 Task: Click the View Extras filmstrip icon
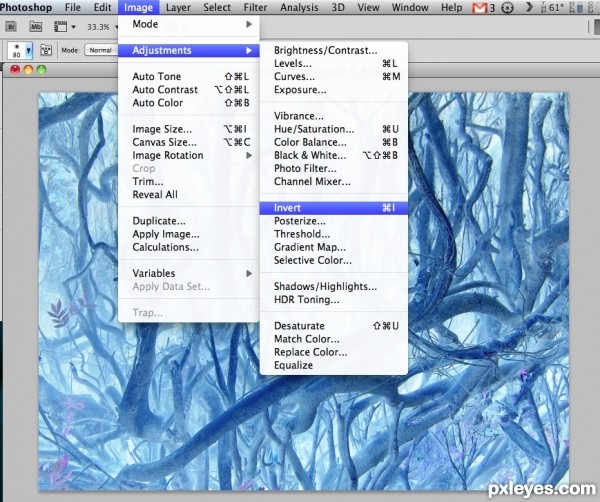tap(60, 26)
